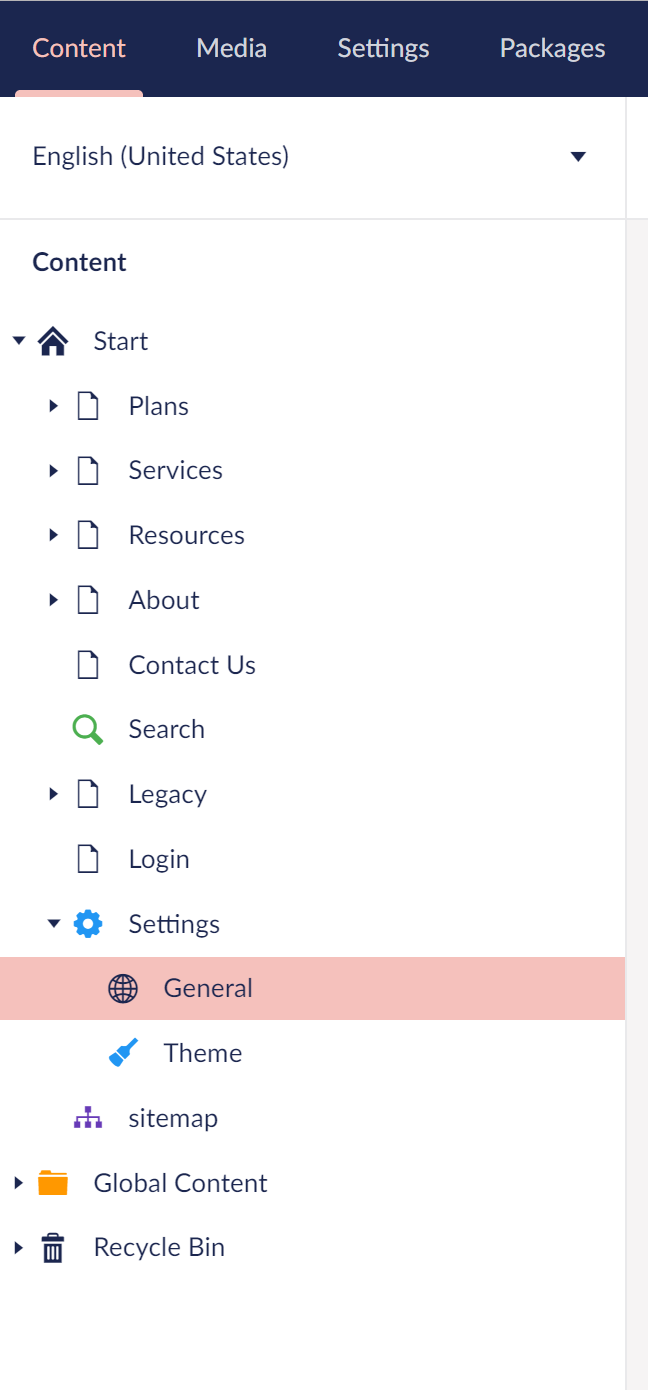This screenshot has height=1390, width=648.
Task: Click the home icon next to Start
Action: coord(53,342)
